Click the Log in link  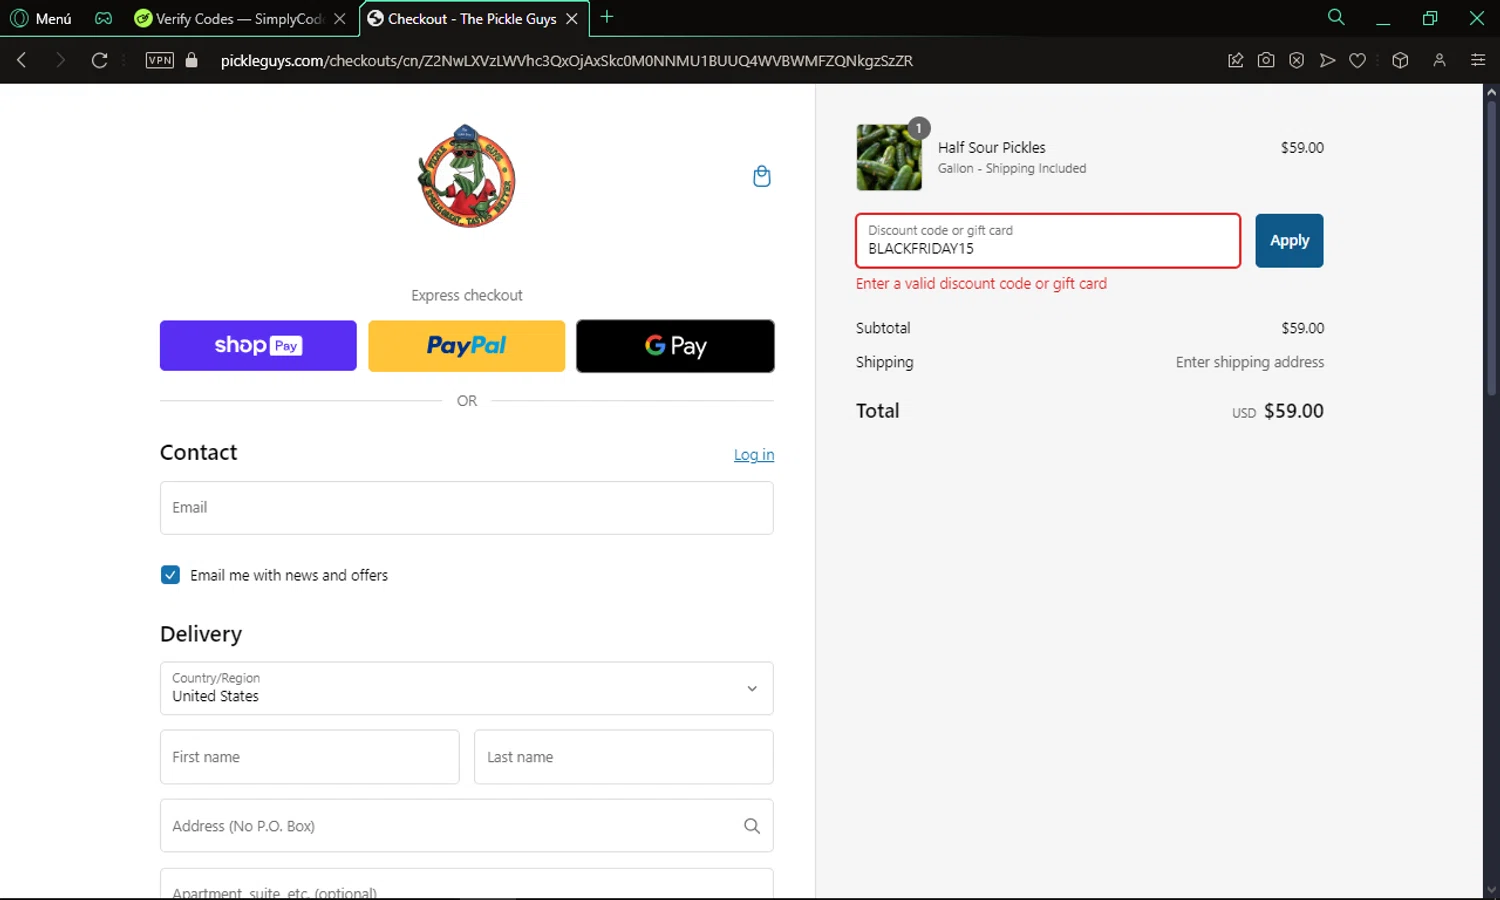754,455
